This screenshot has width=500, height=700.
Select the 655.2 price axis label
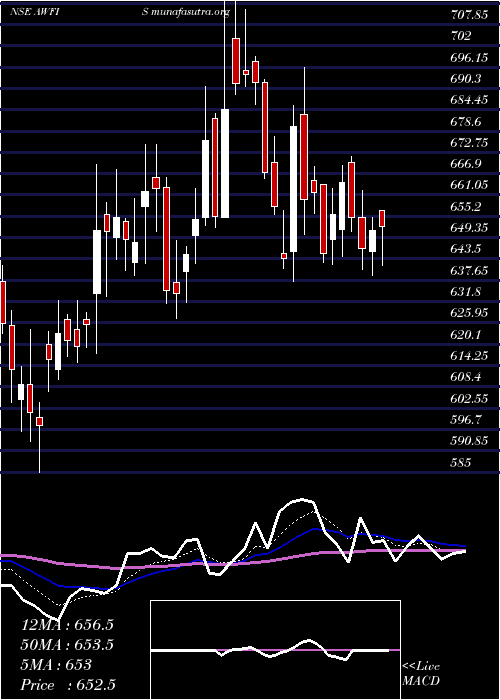[466, 207]
